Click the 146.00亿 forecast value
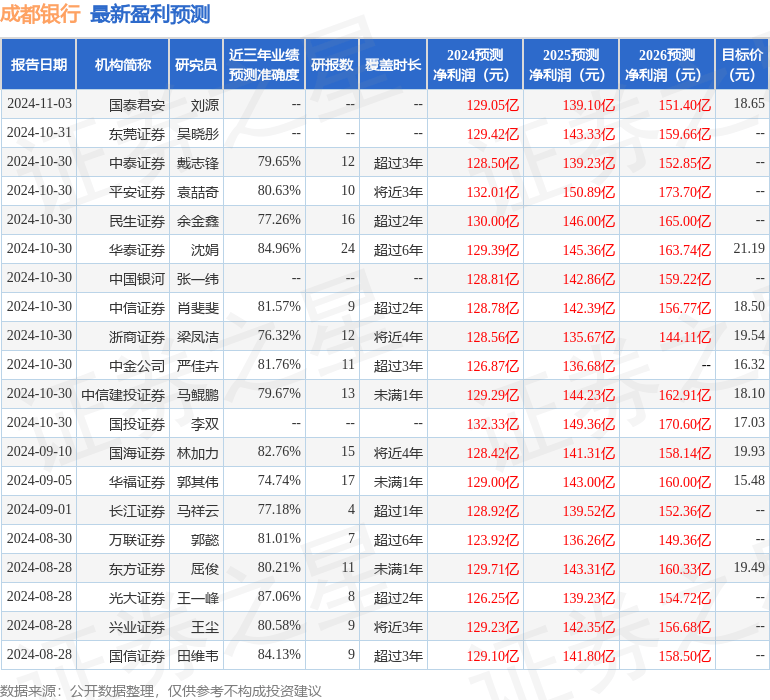The height and width of the screenshot is (700, 770). 588,221
